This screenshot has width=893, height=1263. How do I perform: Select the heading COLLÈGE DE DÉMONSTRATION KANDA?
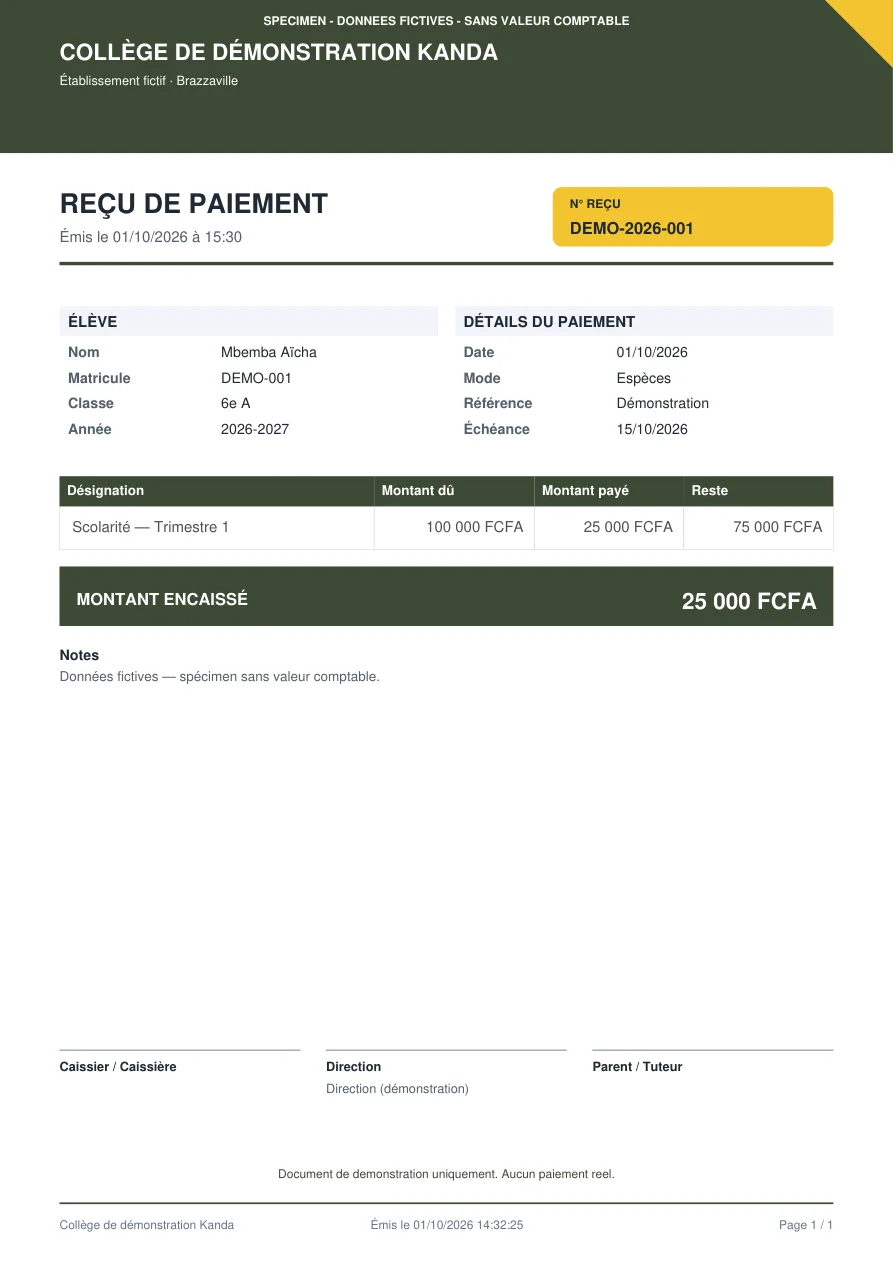coord(279,53)
